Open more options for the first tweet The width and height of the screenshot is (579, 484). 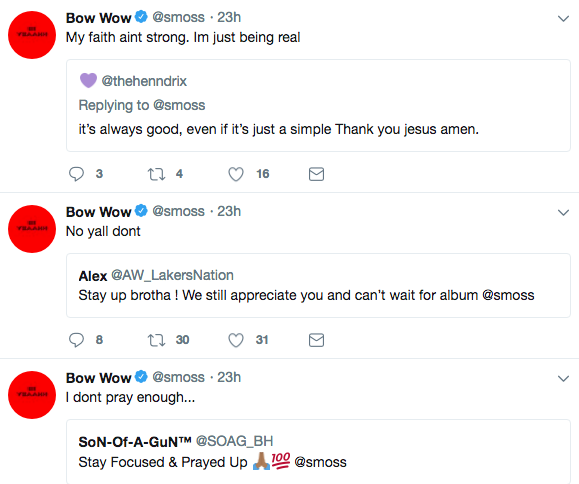[563, 18]
